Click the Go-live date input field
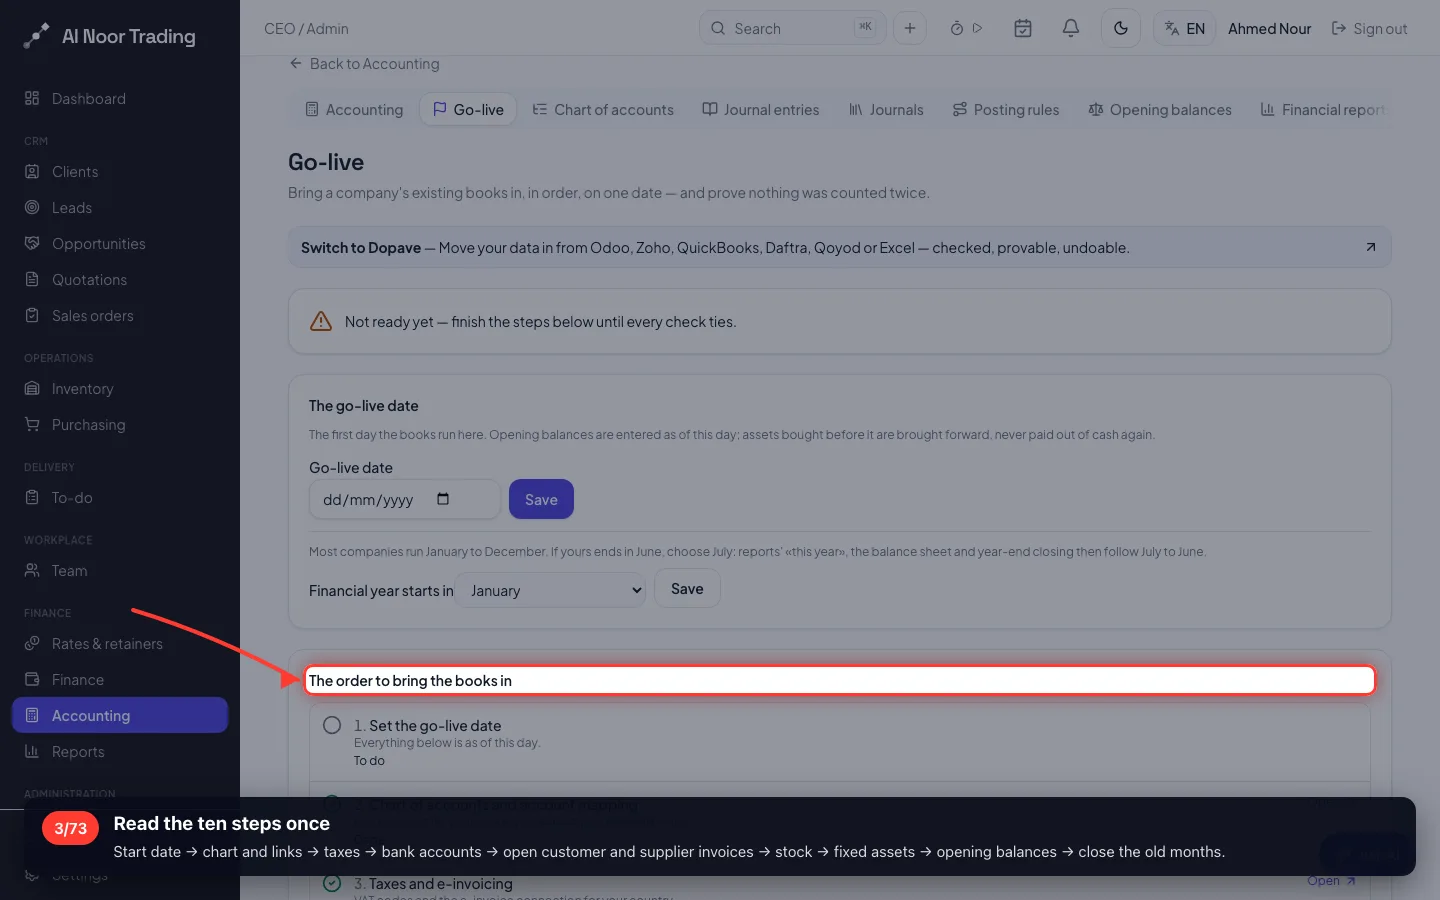Image resolution: width=1440 pixels, height=900 pixels. pos(404,499)
